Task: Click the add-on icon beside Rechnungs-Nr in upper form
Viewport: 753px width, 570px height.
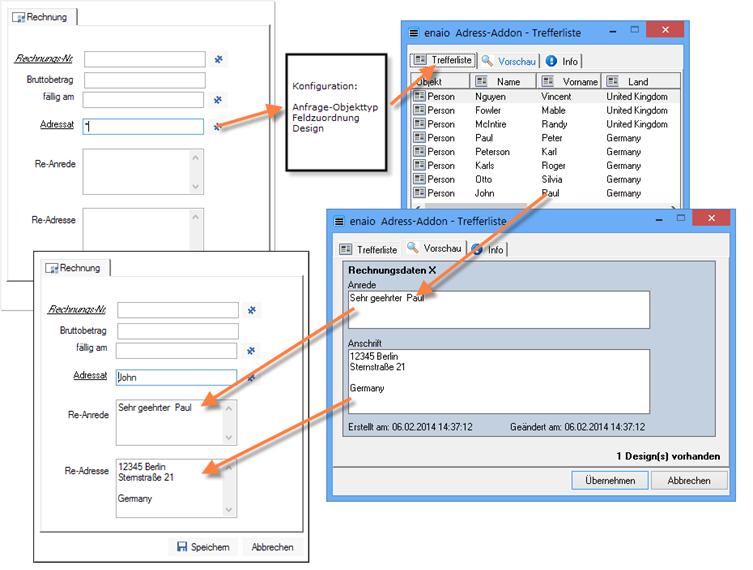Action: click(219, 60)
